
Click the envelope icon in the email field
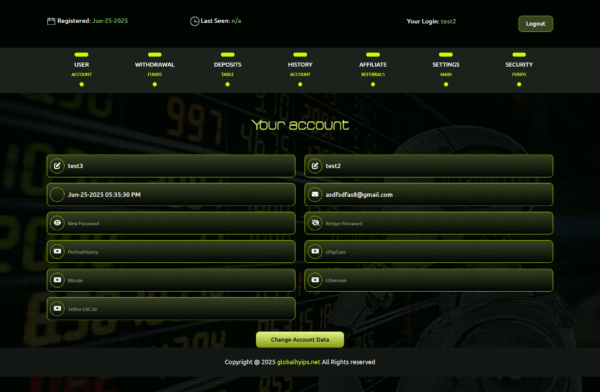[x=315, y=194]
